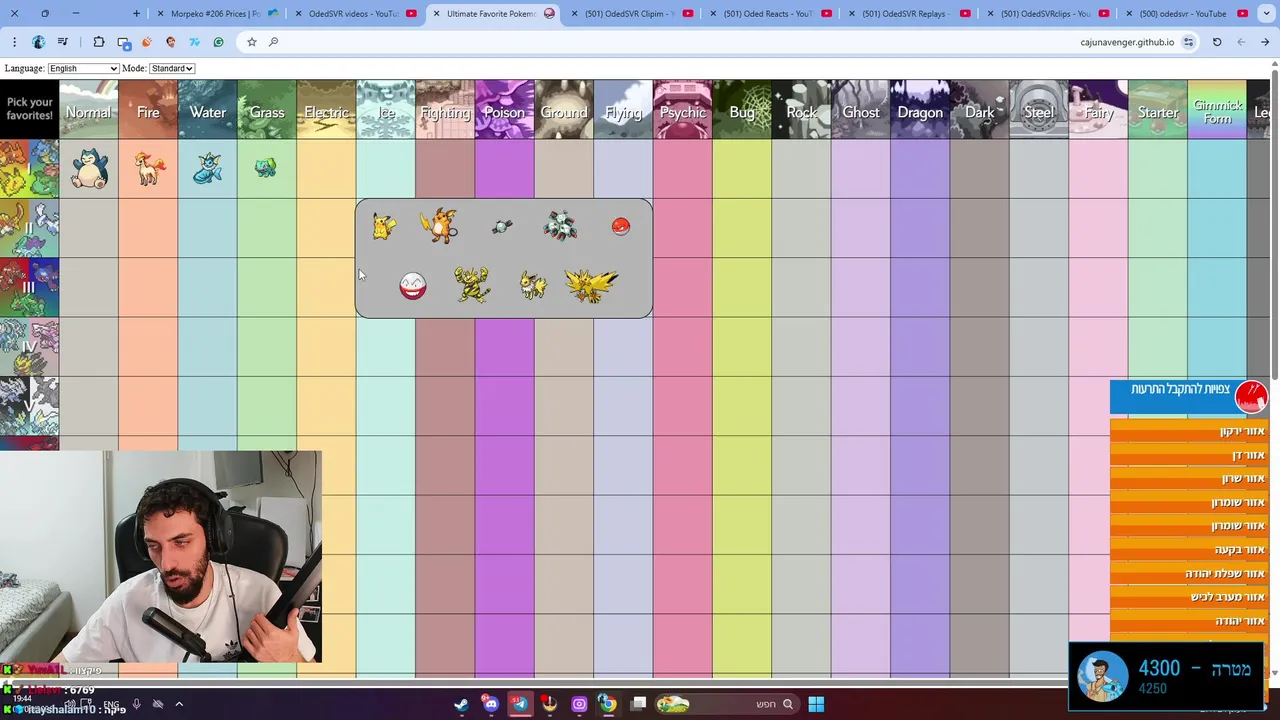Click the Fire type header
Screen dimensions: 1280x720
[x=148, y=110]
